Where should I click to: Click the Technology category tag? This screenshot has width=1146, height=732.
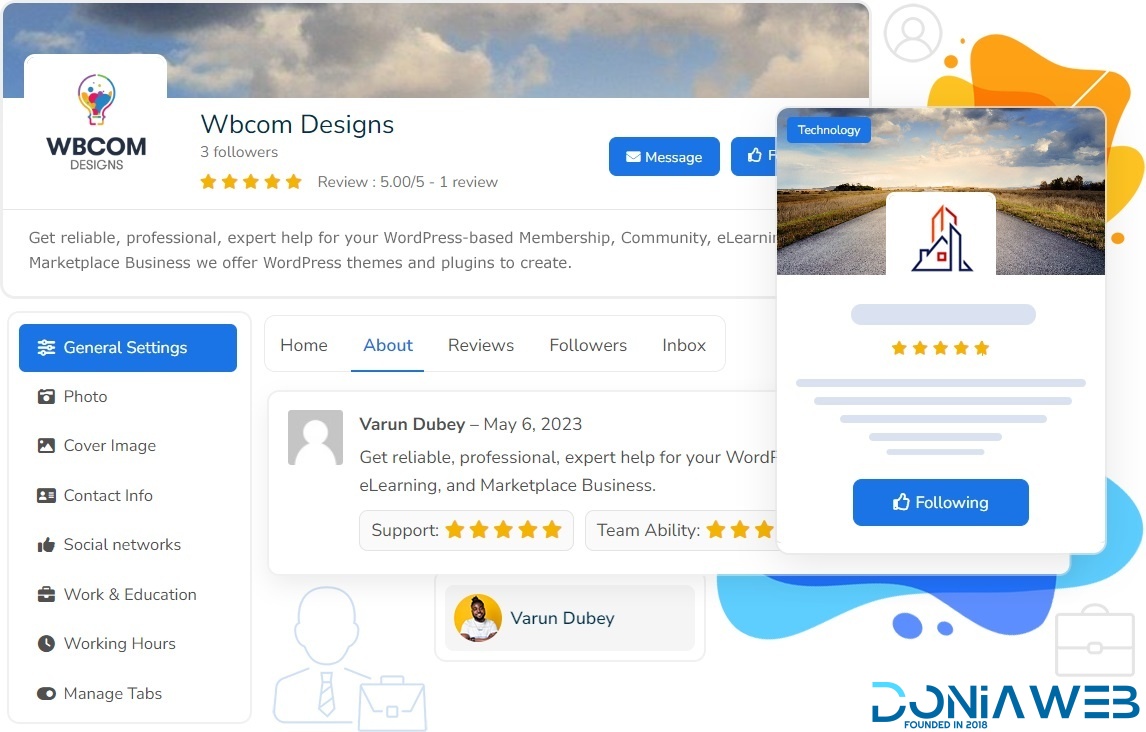click(x=829, y=130)
